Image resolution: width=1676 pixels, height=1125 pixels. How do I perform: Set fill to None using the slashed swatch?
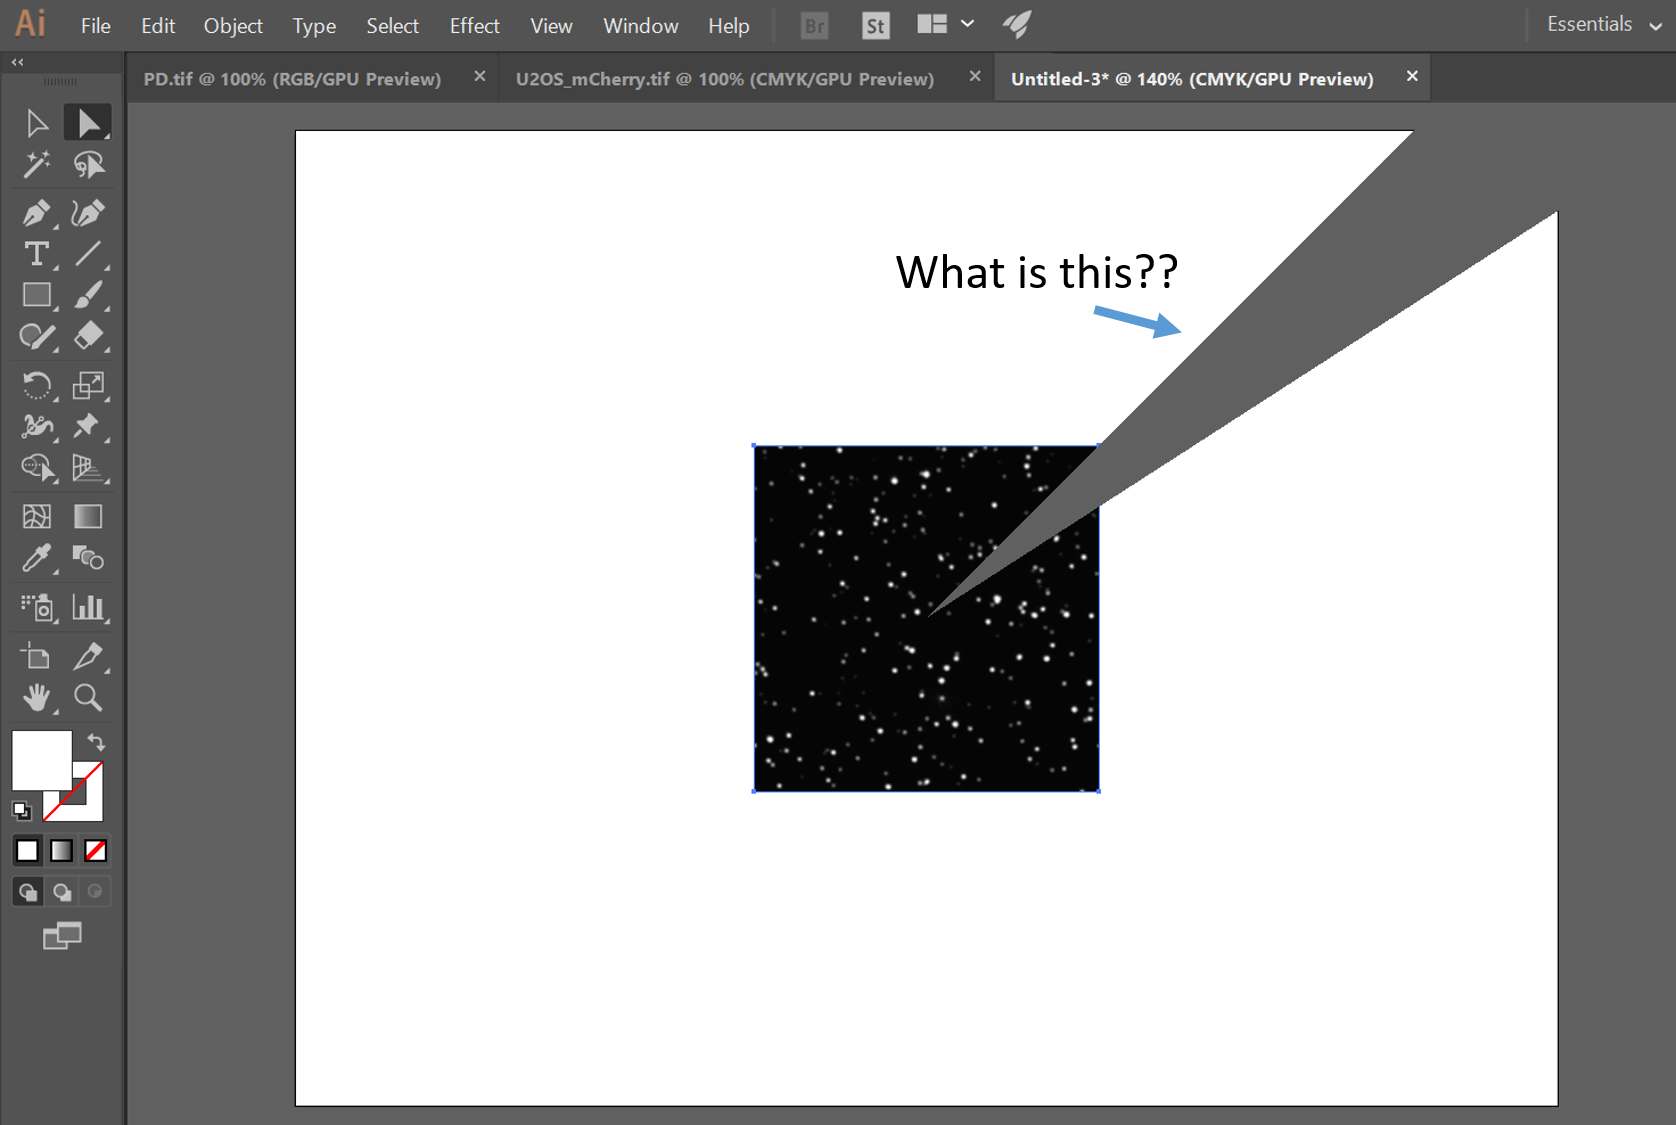pos(95,850)
